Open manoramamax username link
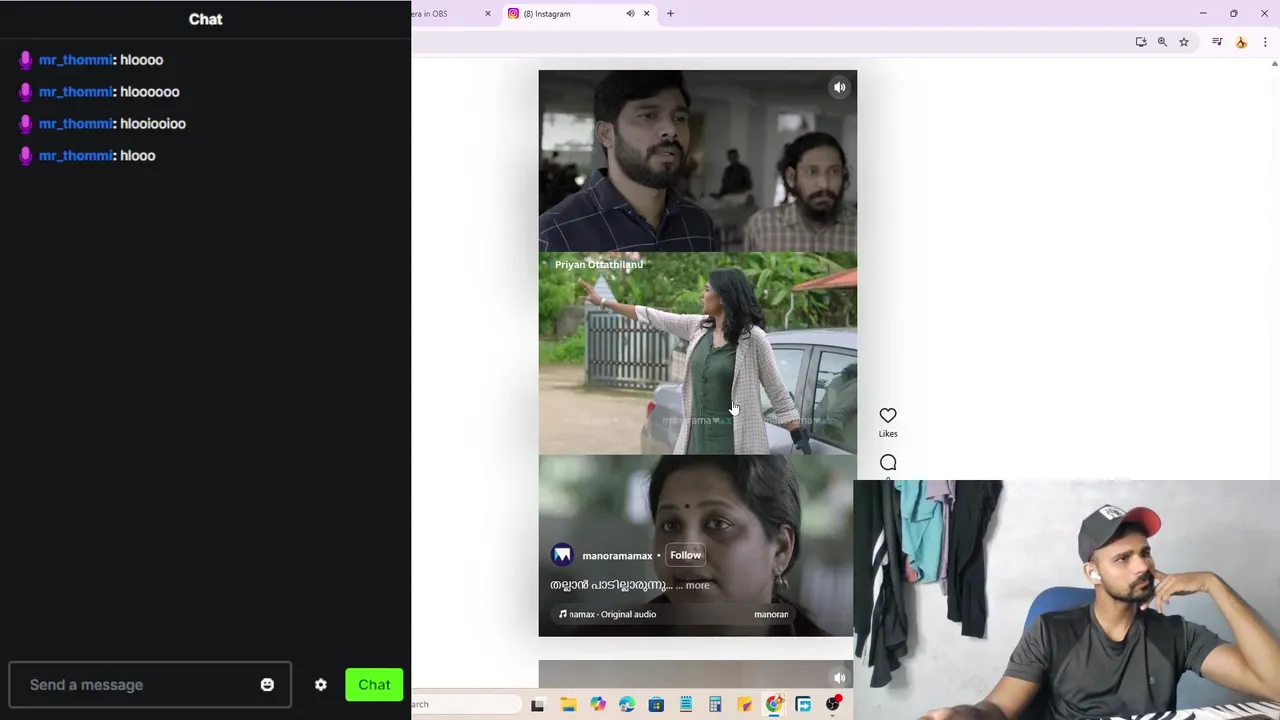This screenshot has width=1280, height=720. click(617, 556)
